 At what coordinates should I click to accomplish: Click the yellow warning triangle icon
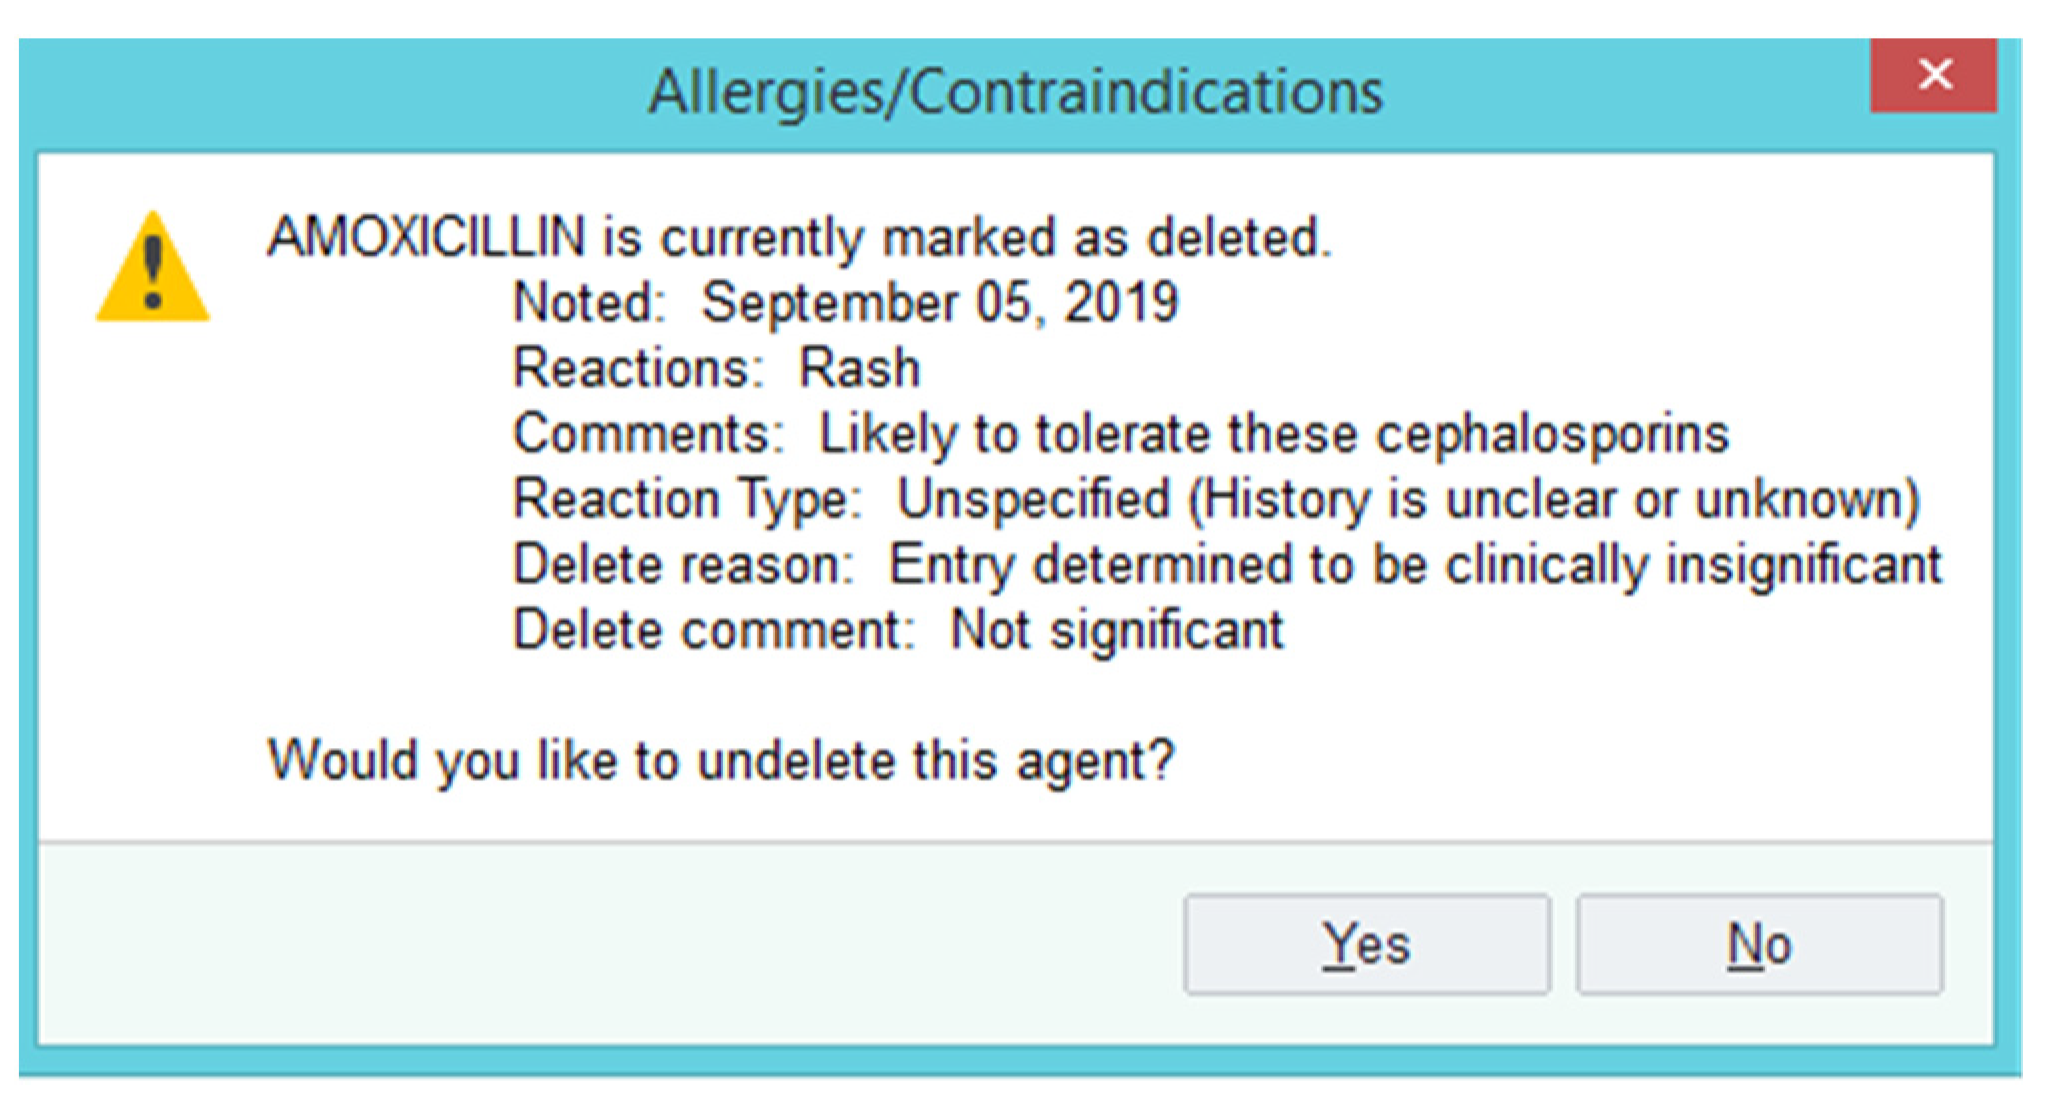tap(153, 270)
